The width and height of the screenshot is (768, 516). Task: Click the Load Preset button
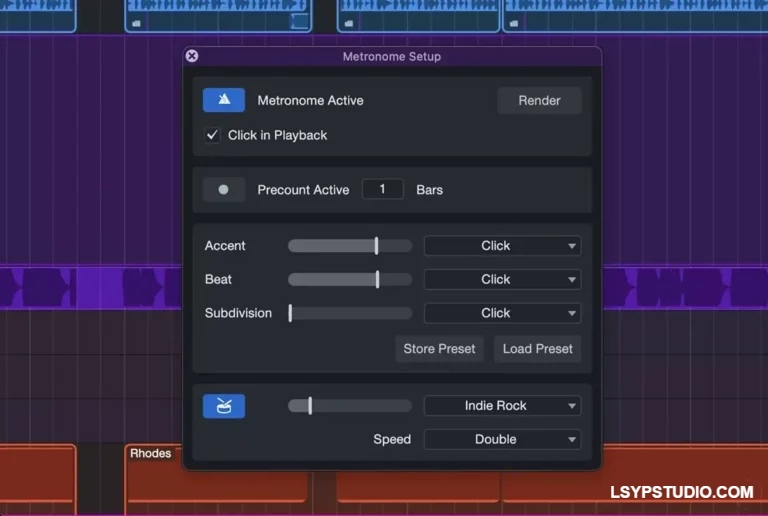(x=537, y=349)
